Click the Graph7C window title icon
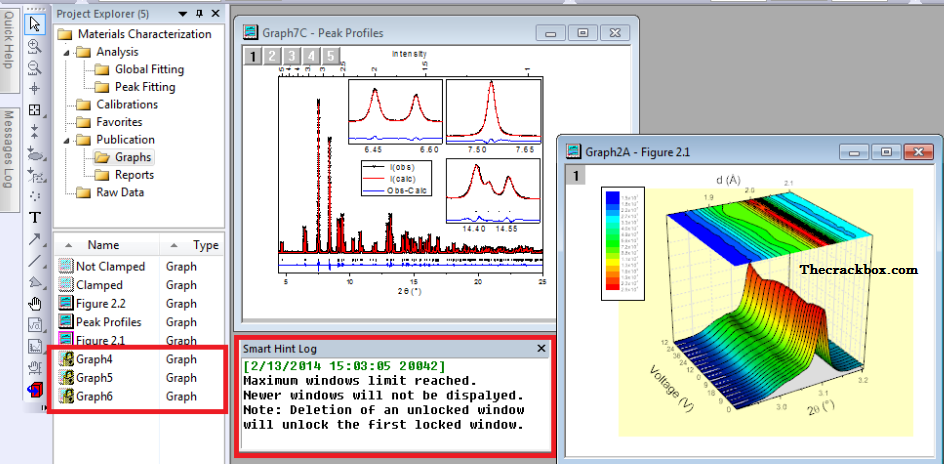 click(251, 33)
